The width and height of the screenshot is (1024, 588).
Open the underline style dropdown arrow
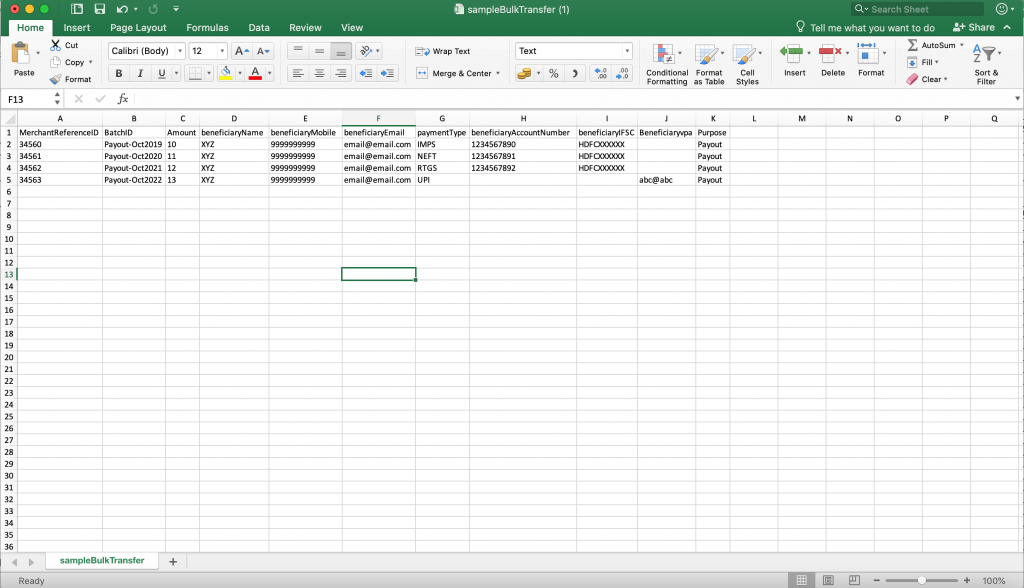tap(176, 73)
